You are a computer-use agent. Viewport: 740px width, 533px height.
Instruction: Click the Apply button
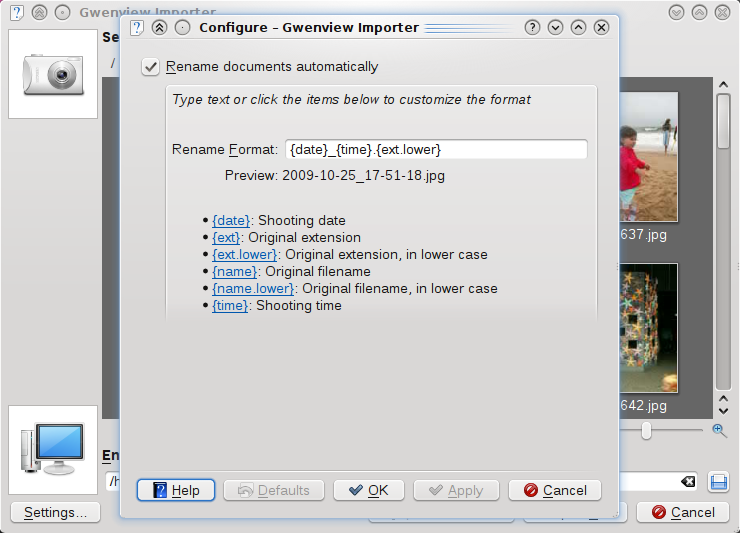pos(456,490)
